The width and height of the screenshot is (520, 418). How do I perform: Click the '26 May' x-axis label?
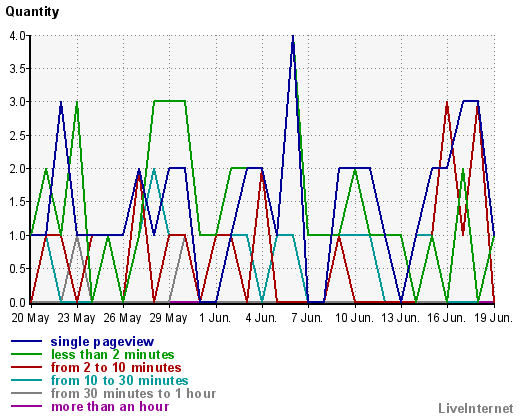pos(122,318)
